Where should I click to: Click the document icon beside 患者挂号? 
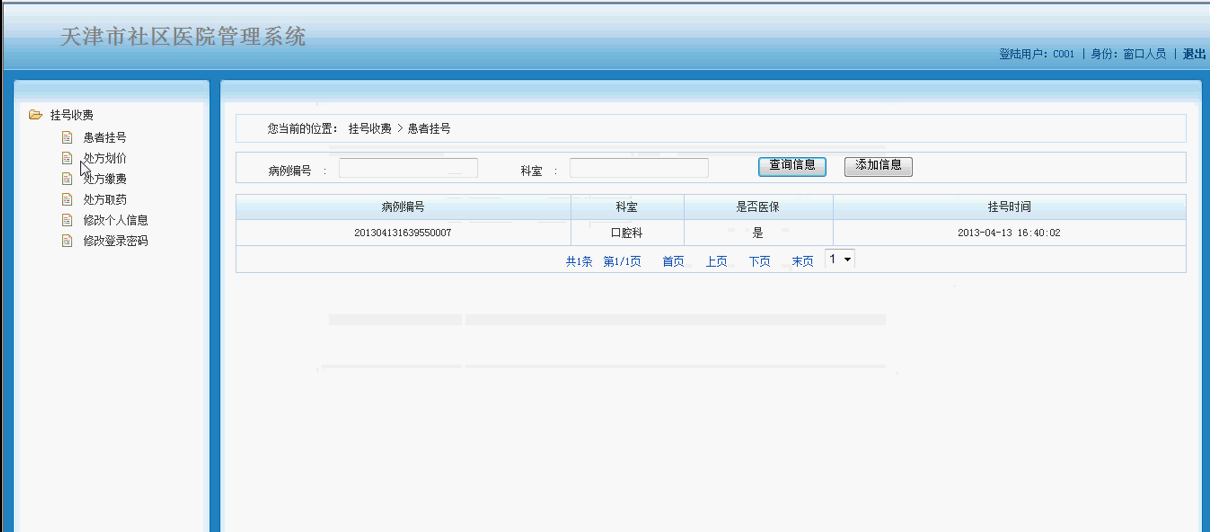[x=67, y=138]
